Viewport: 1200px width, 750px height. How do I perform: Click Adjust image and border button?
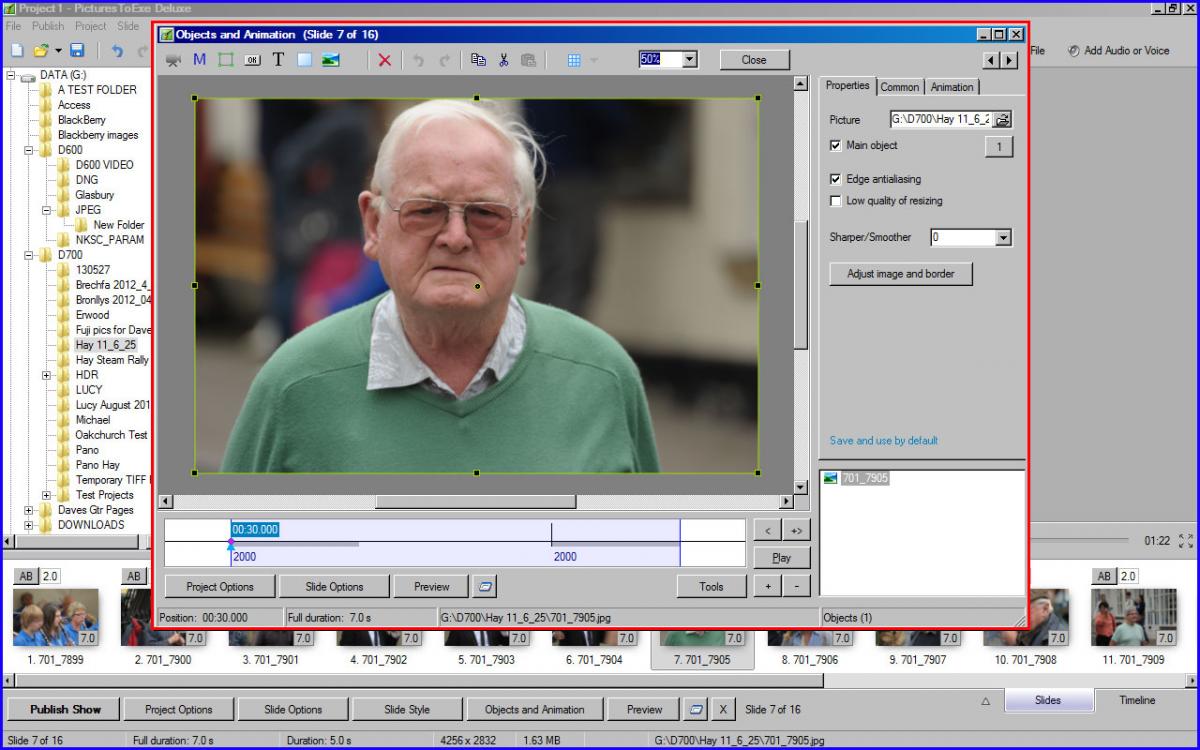click(901, 274)
